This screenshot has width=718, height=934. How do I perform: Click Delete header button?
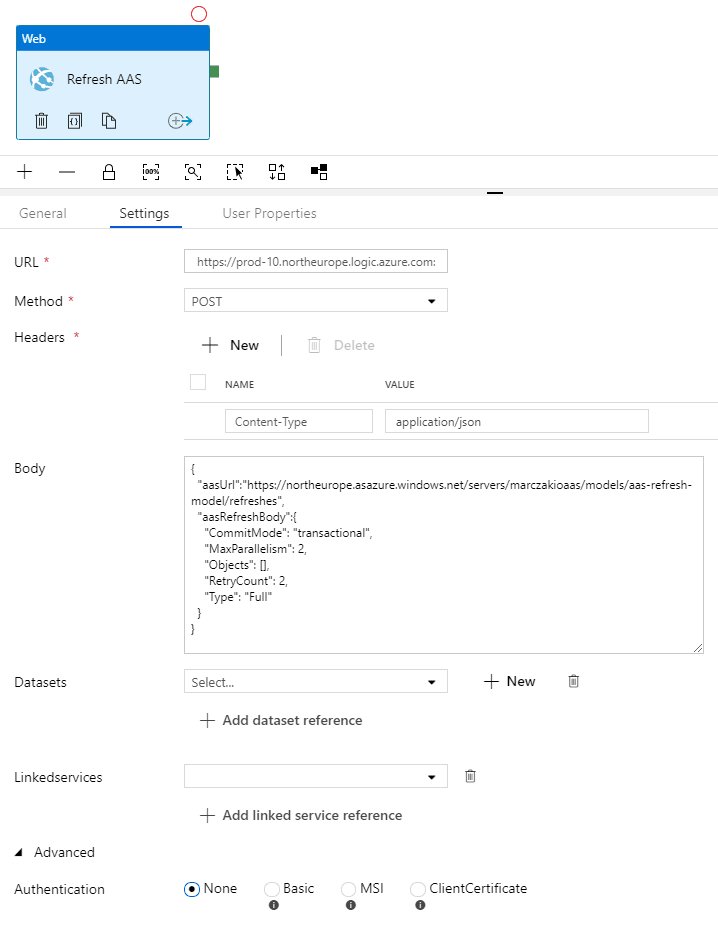[x=341, y=345]
